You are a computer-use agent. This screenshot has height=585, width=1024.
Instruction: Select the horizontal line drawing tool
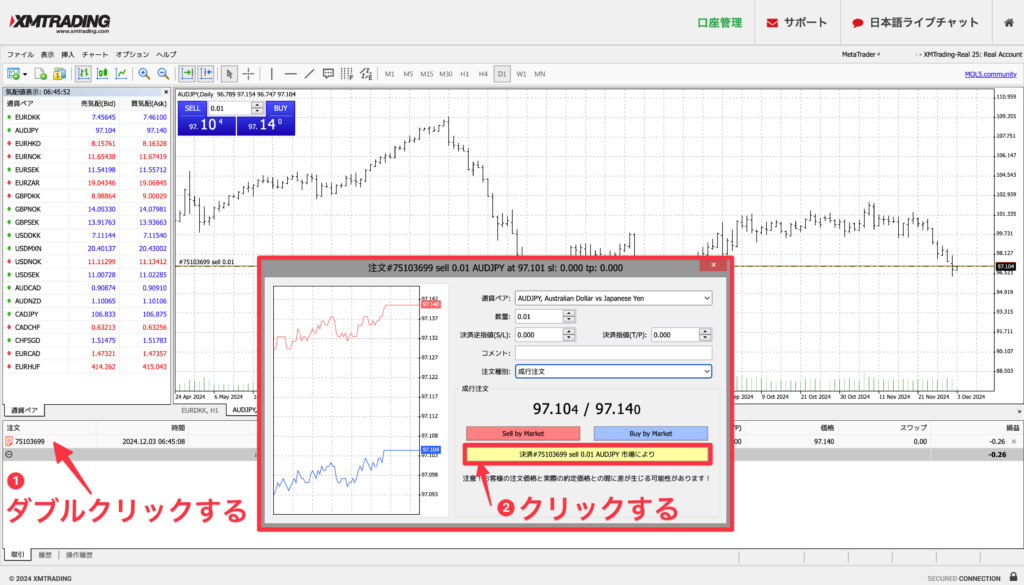point(290,73)
